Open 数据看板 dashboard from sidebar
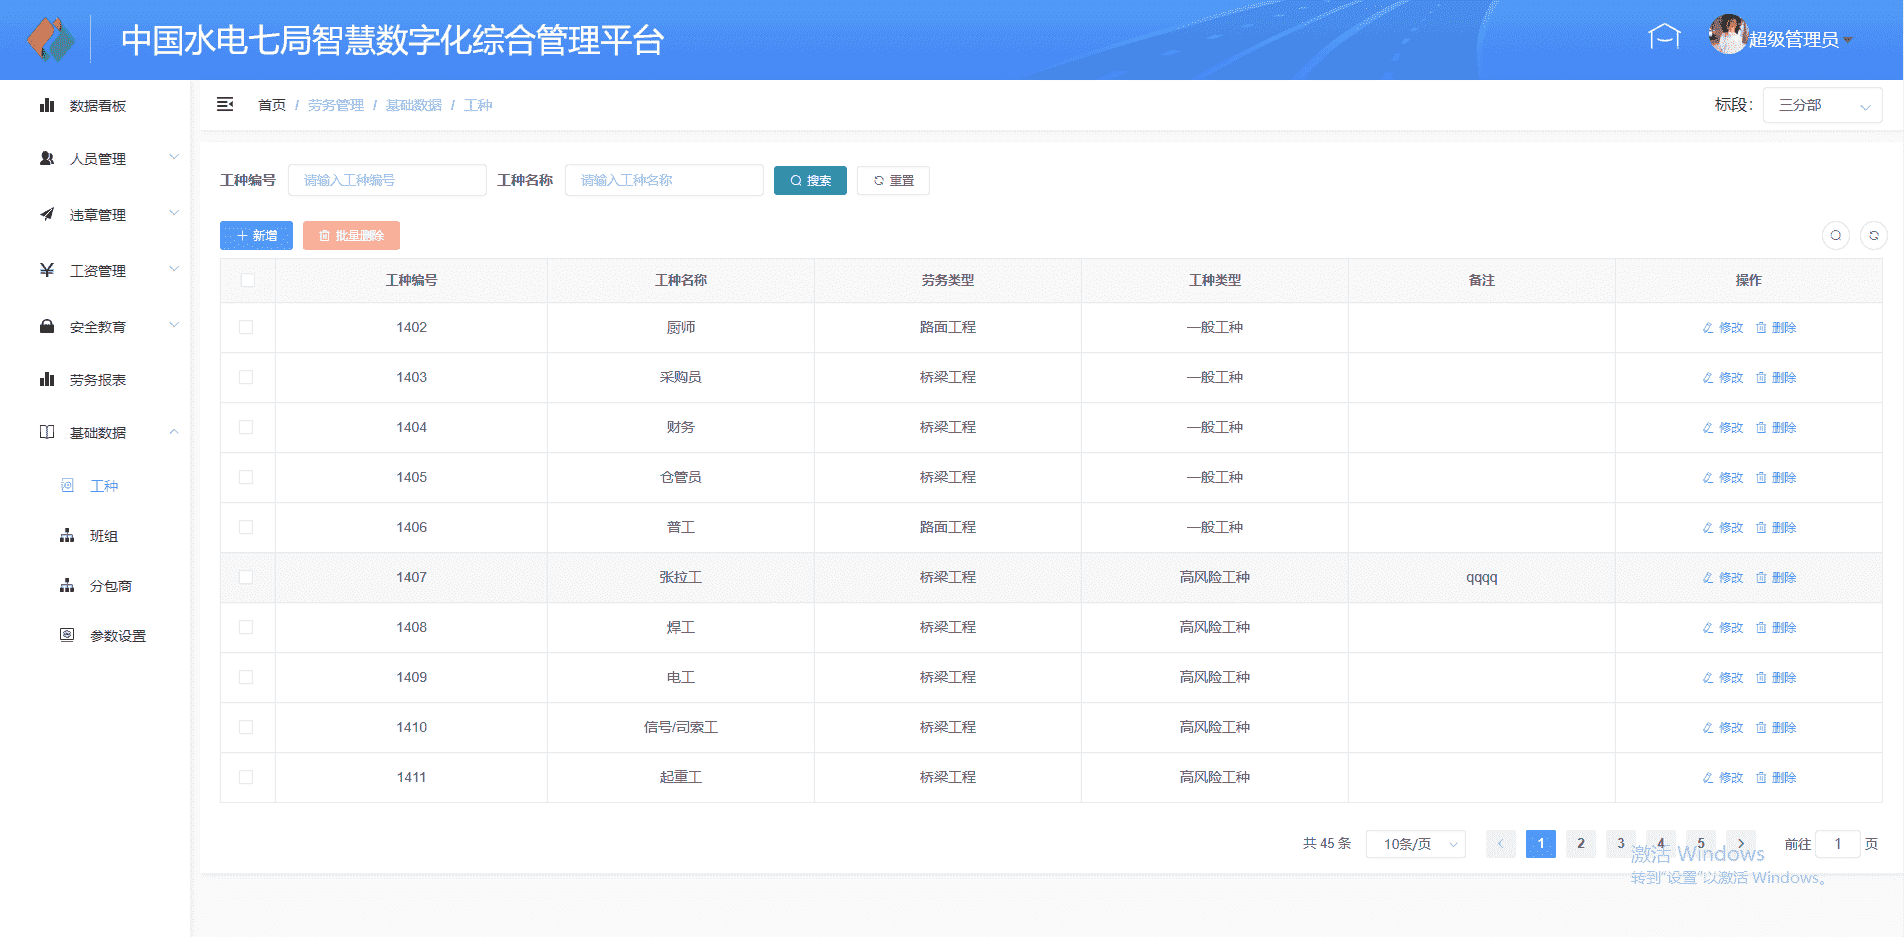This screenshot has width=1904, height=937. click(x=97, y=106)
